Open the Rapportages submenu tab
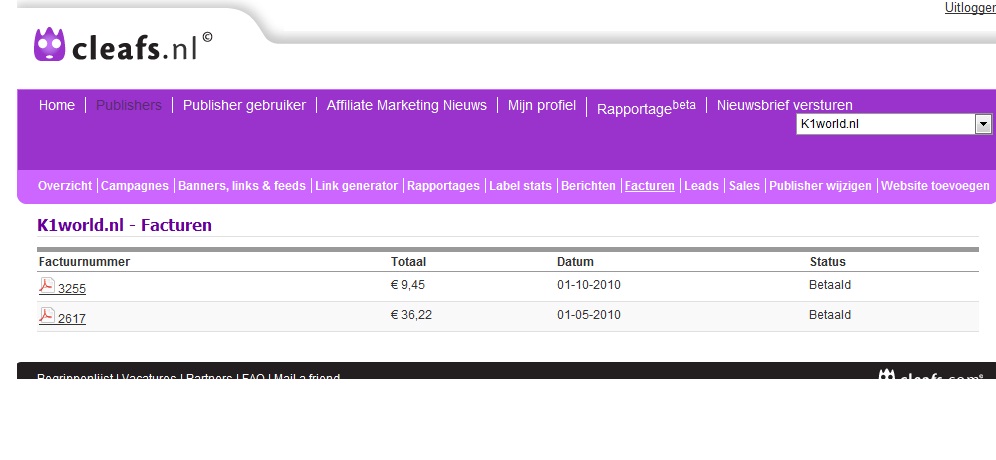Viewport: 996px width, 460px height. (x=443, y=186)
